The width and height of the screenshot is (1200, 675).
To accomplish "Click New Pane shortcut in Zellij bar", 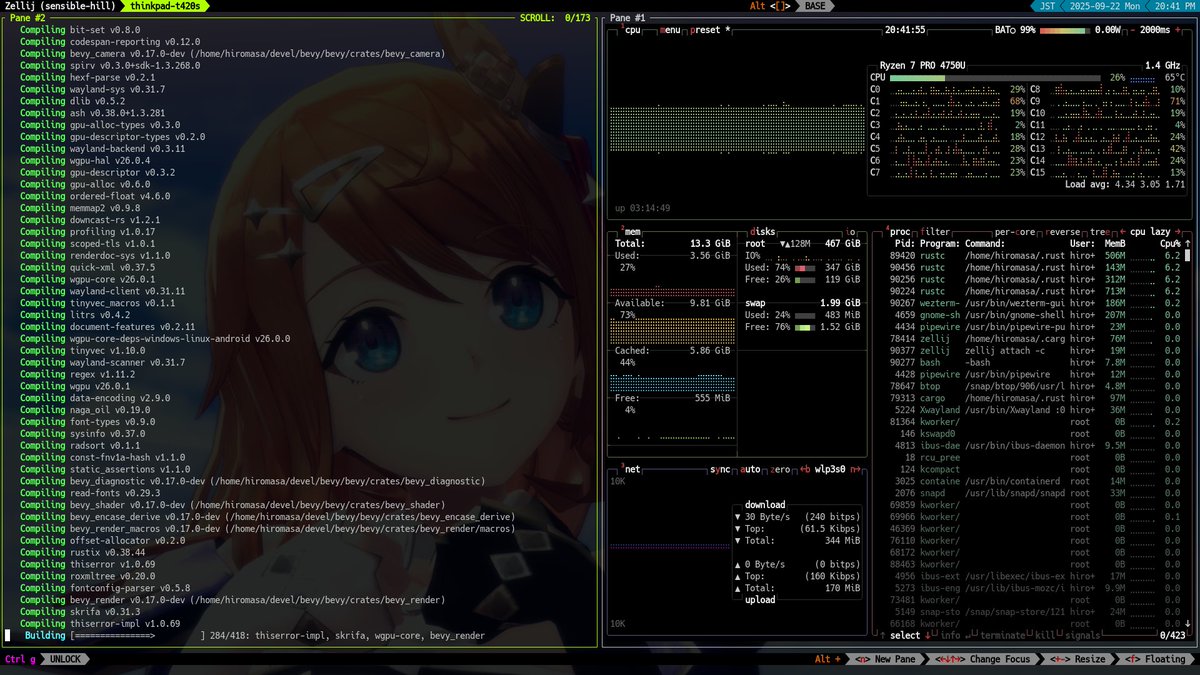I will 886,659.
